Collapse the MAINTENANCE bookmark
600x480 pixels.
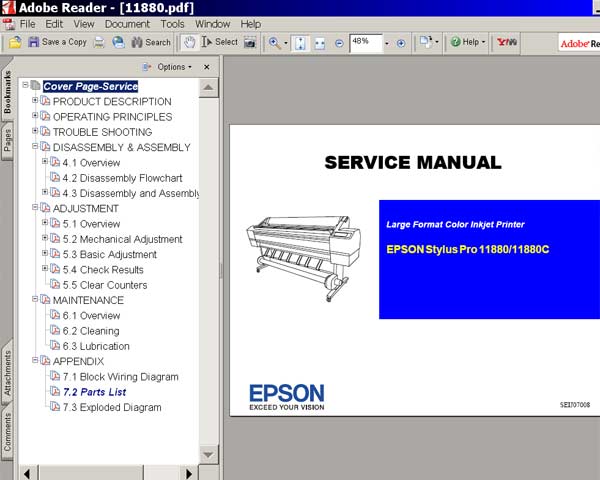[x=35, y=299]
